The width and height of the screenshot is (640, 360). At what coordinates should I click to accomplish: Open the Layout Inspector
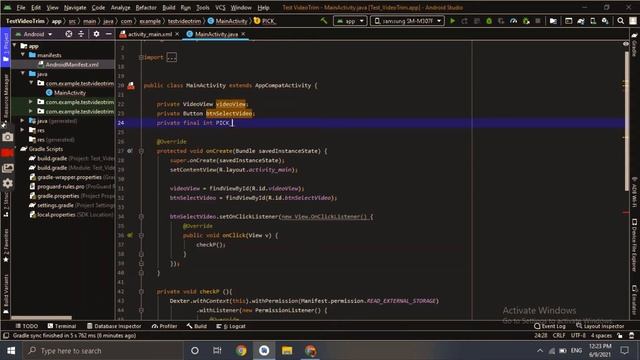[600, 326]
